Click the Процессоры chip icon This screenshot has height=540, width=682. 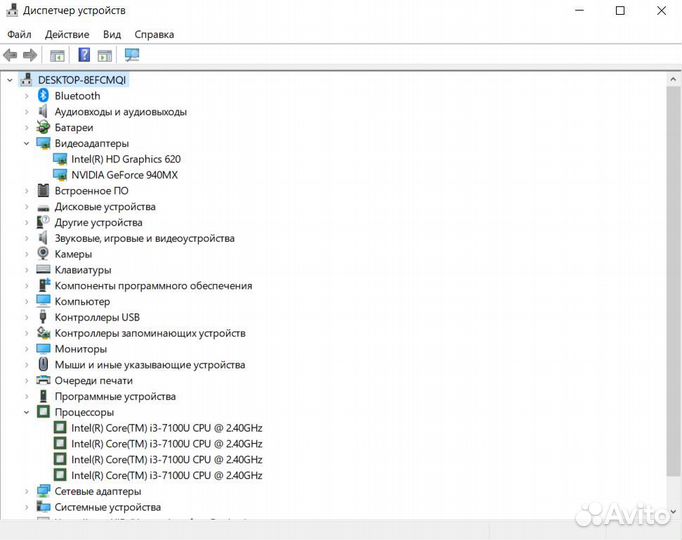tap(43, 411)
